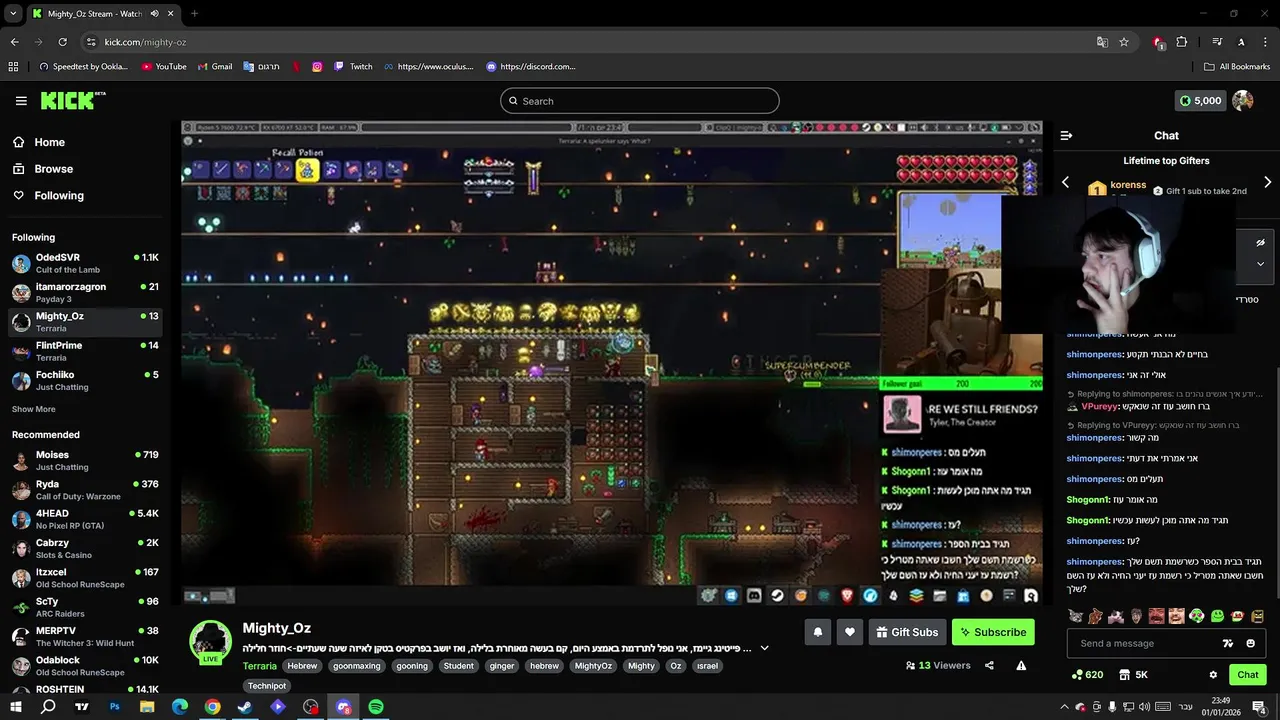Image resolution: width=1280 pixels, height=720 pixels.
Task: Follow Mighty_Oz with the heart button
Action: 850,632
